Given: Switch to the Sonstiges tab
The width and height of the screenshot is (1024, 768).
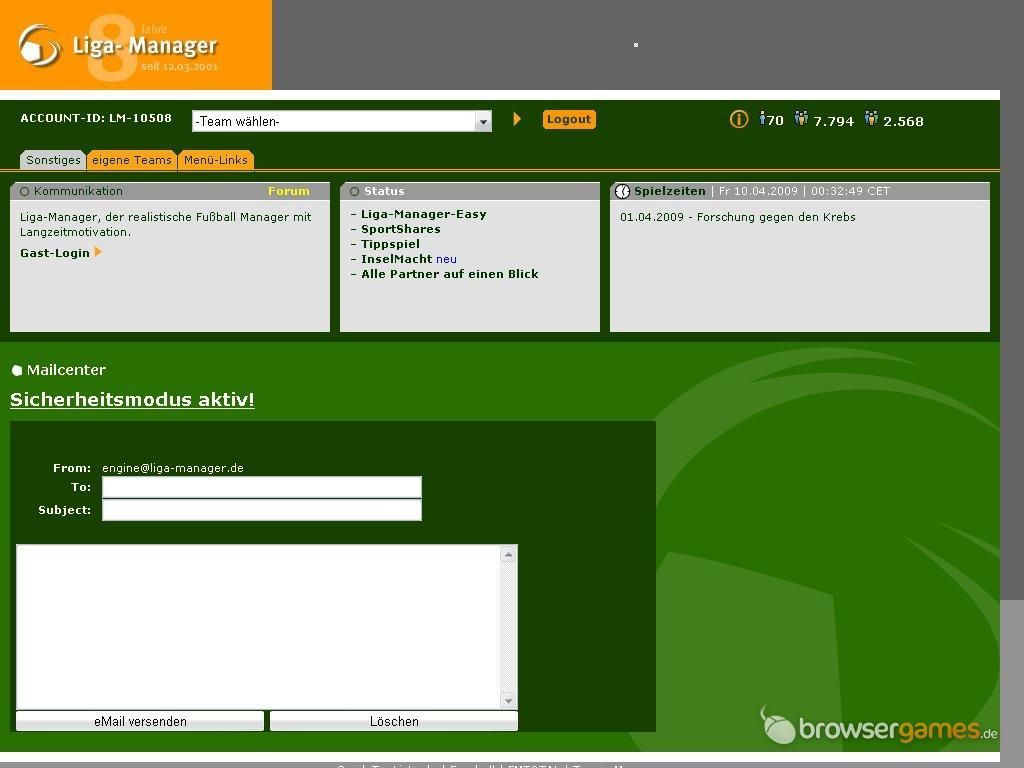Looking at the screenshot, I should point(53,160).
